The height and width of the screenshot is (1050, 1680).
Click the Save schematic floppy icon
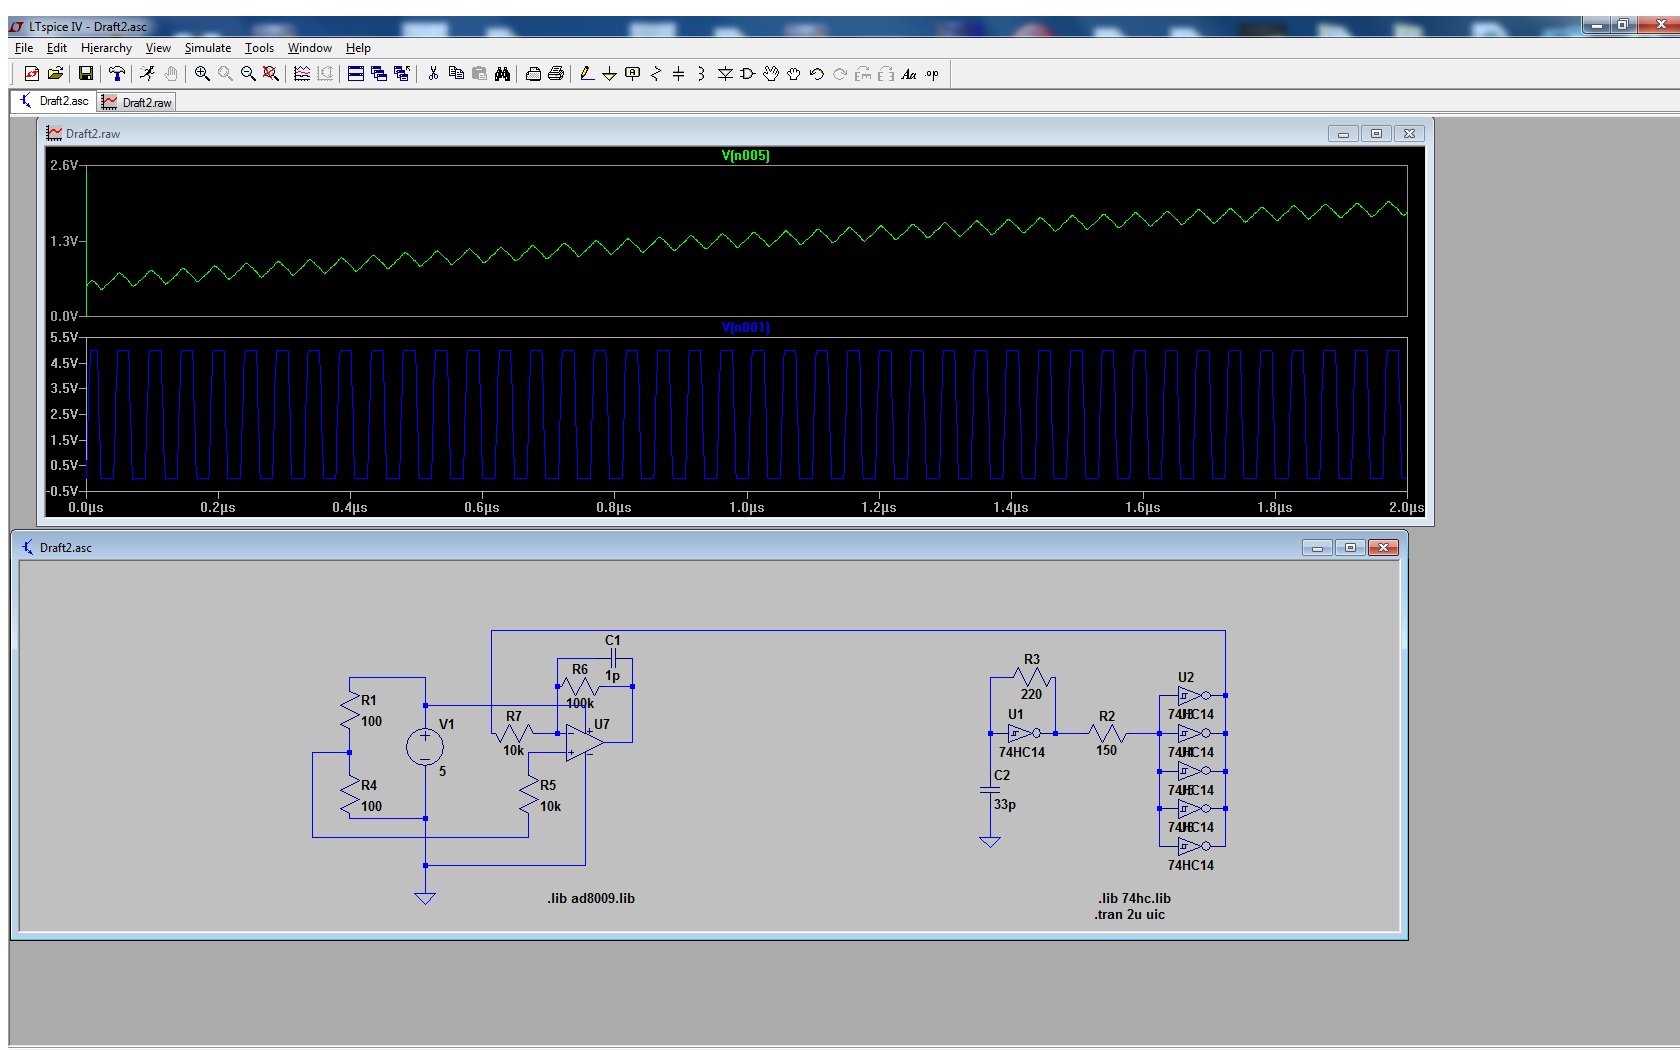point(86,73)
